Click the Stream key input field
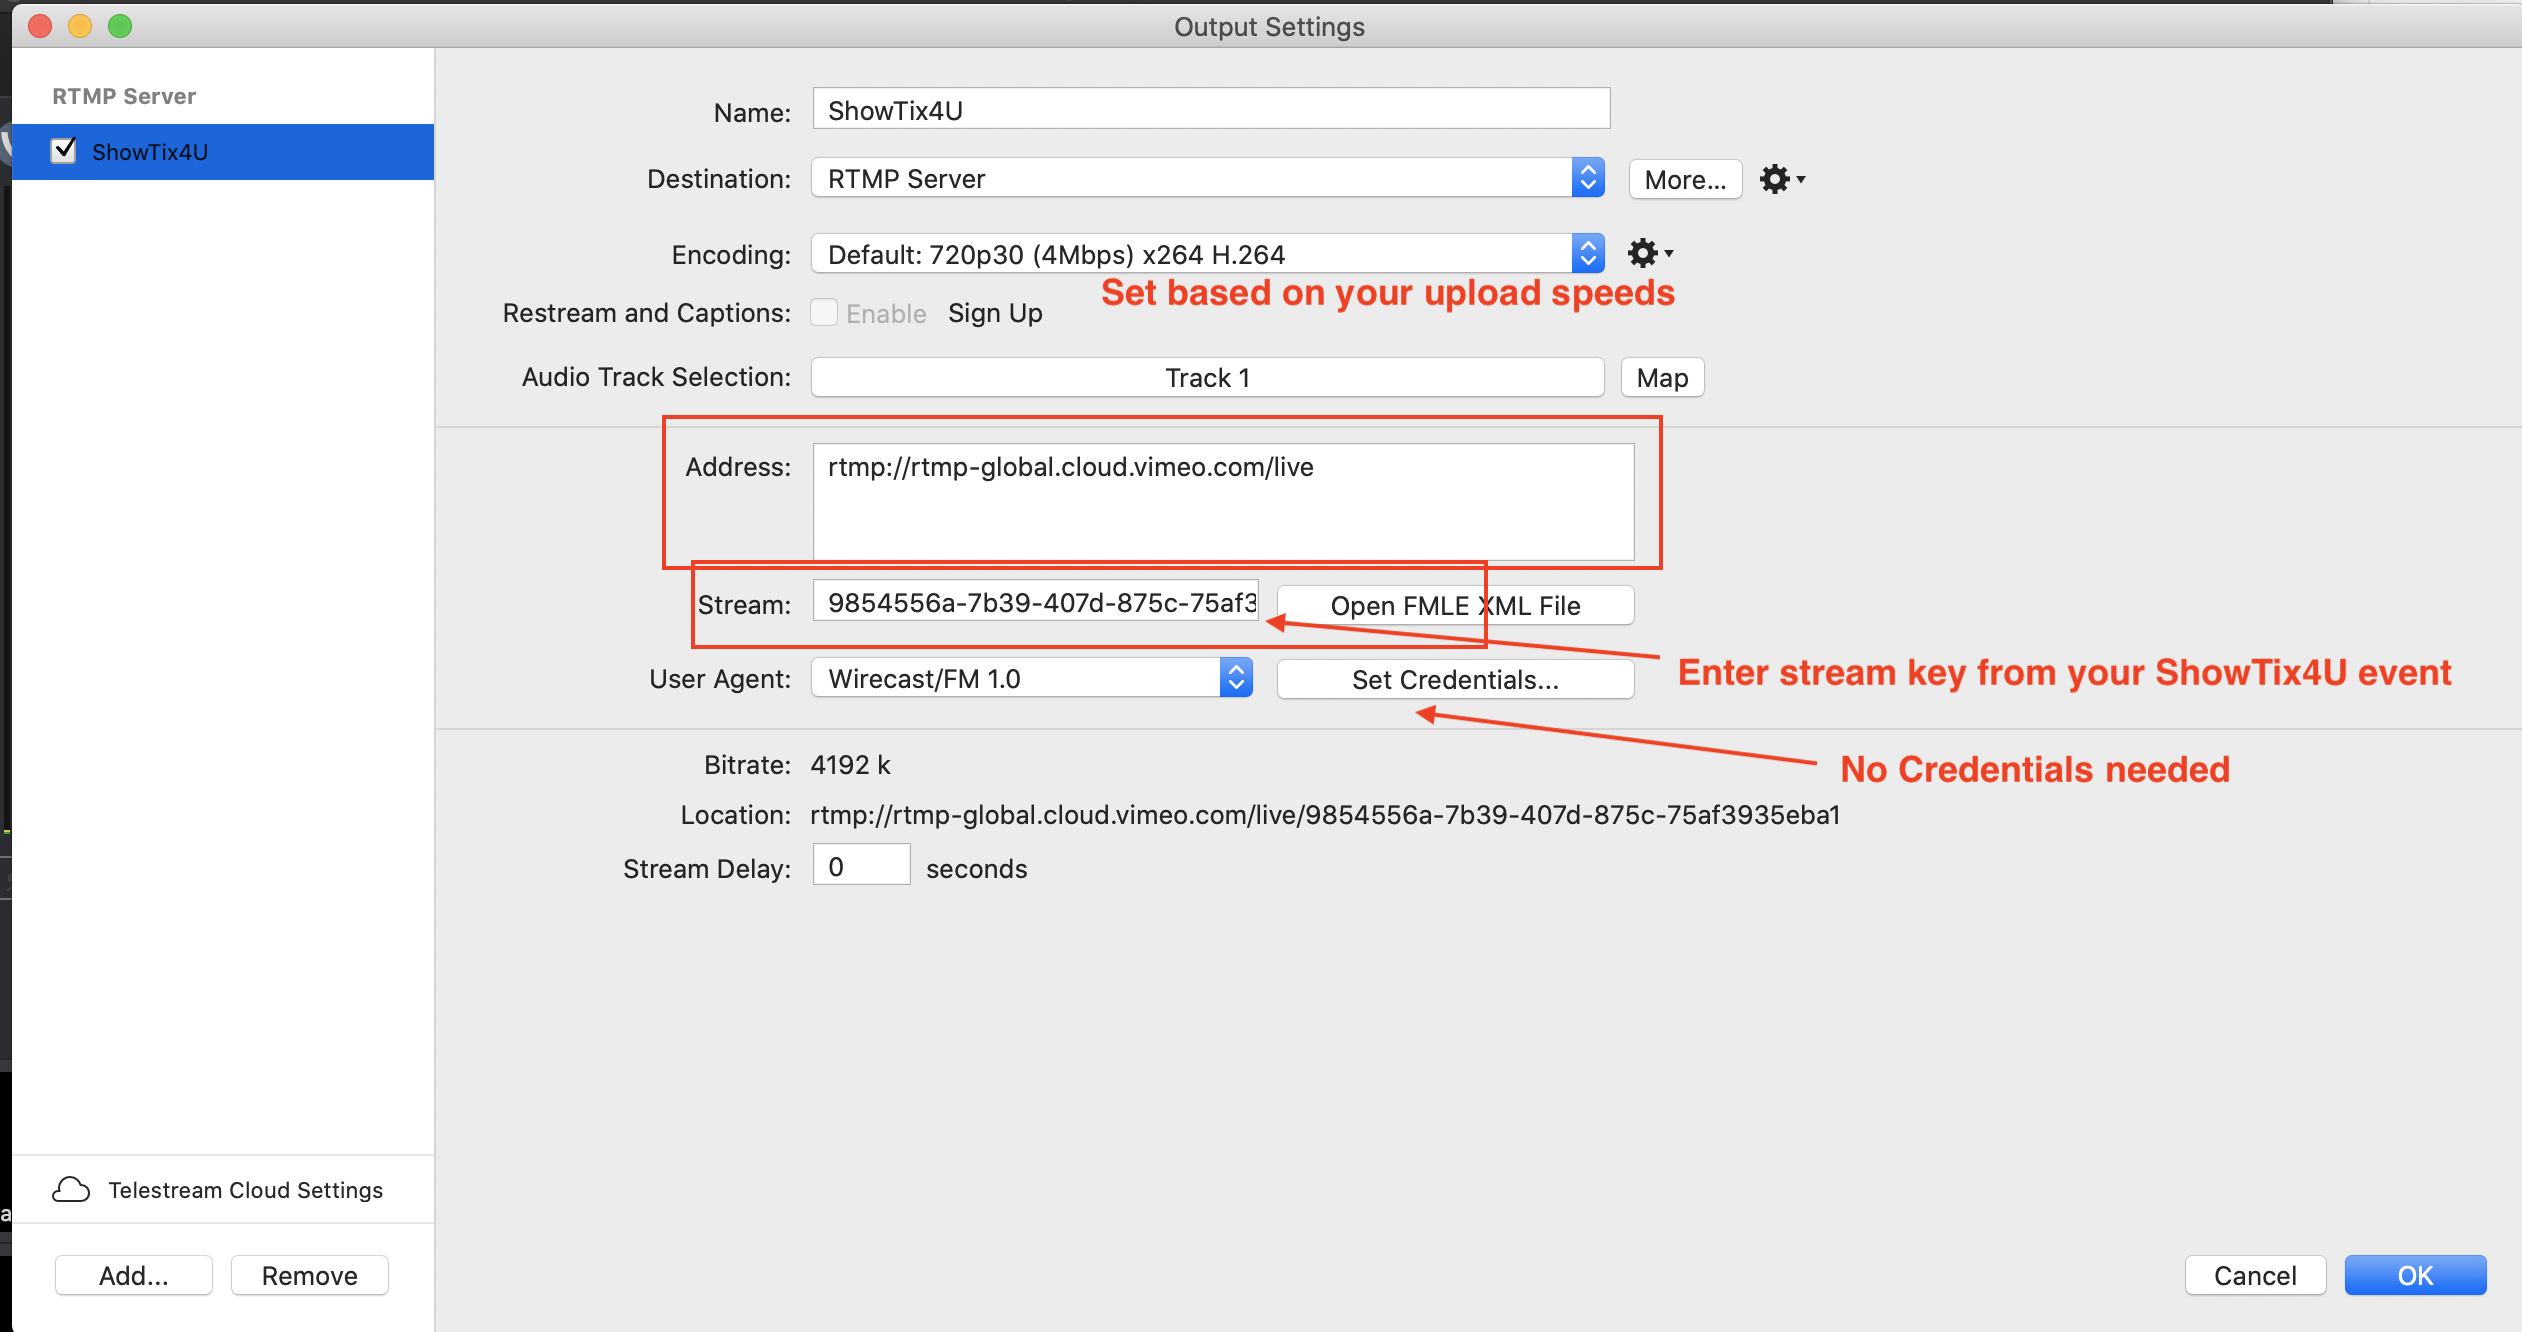2522x1332 pixels. [x=1035, y=602]
